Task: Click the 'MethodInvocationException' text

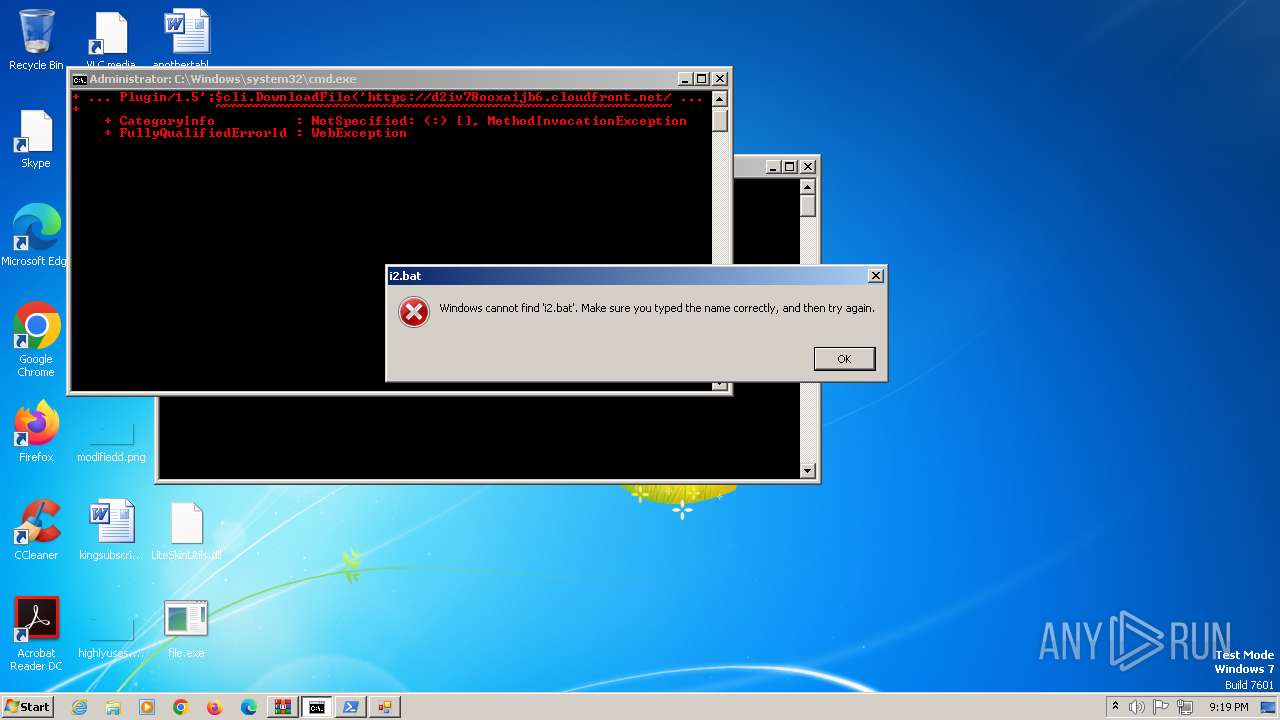Action: pyautogui.click(x=587, y=121)
